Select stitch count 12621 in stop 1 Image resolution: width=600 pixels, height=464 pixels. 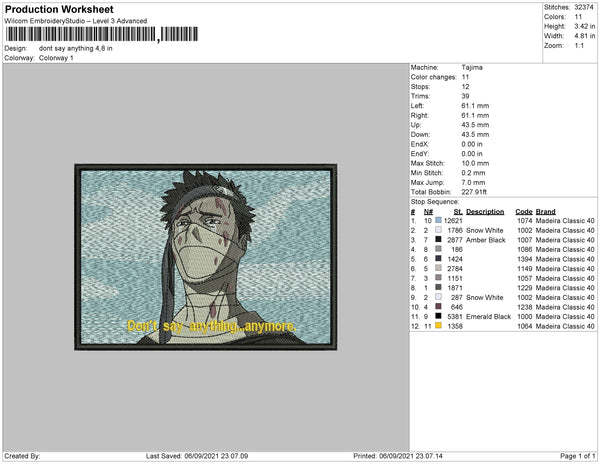pos(453,221)
